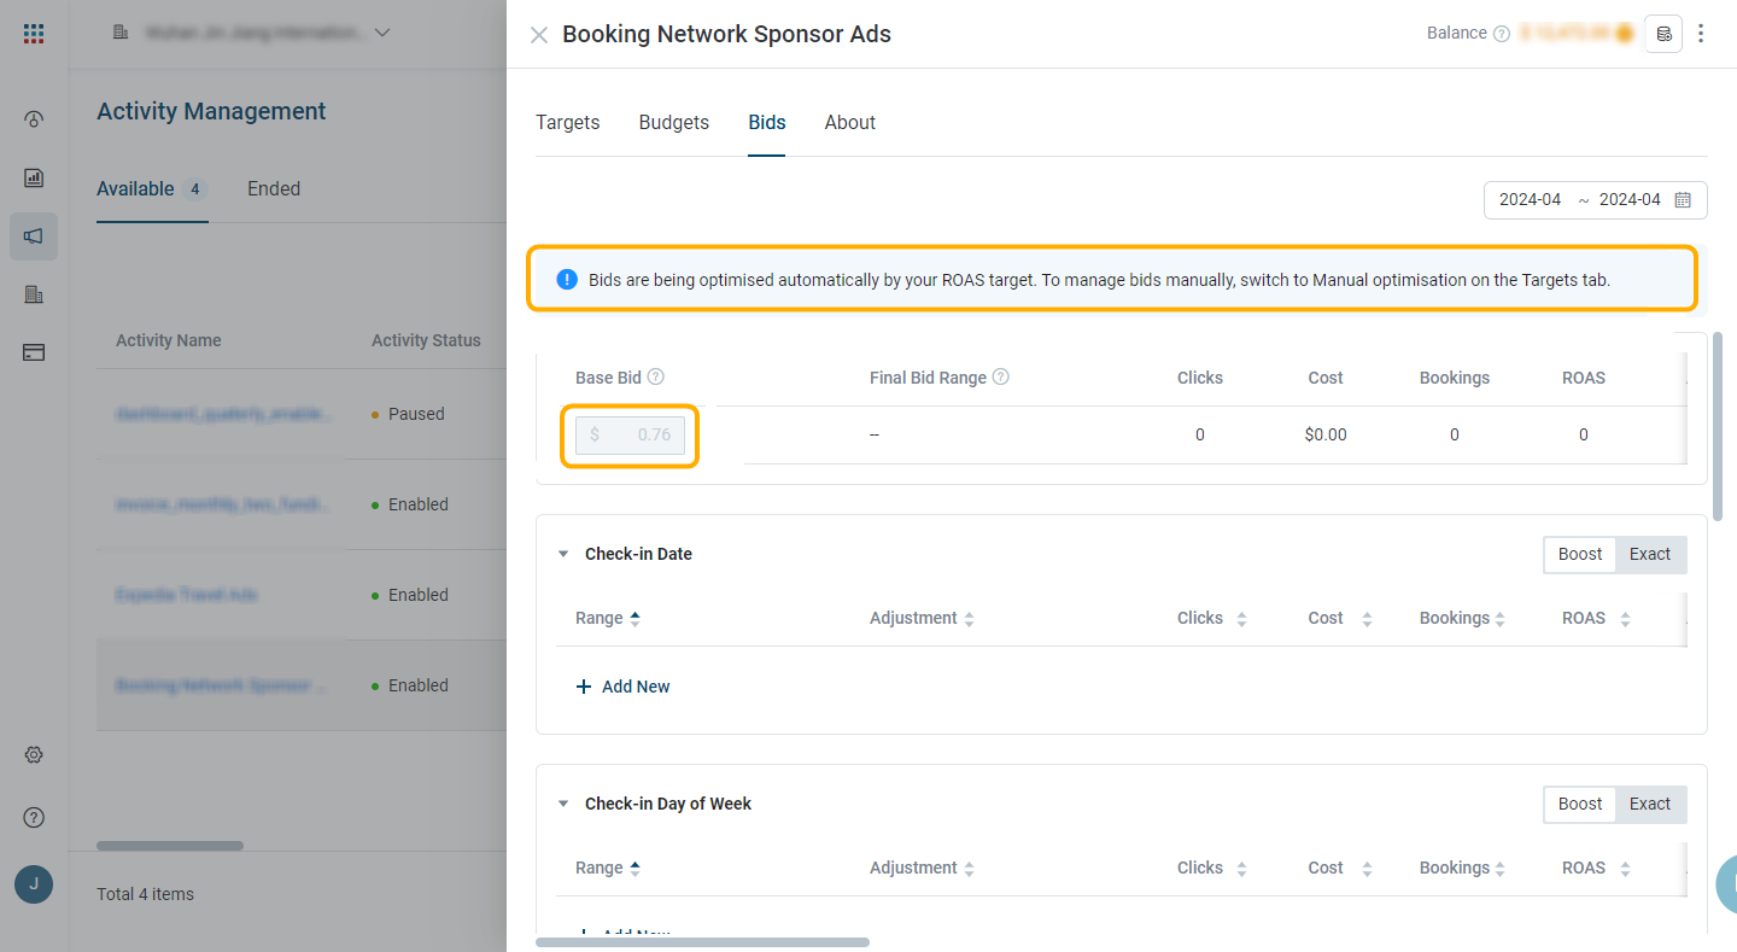This screenshot has width=1737, height=952.
Task: Switch to the Available activities tab
Action: pyautogui.click(x=152, y=189)
